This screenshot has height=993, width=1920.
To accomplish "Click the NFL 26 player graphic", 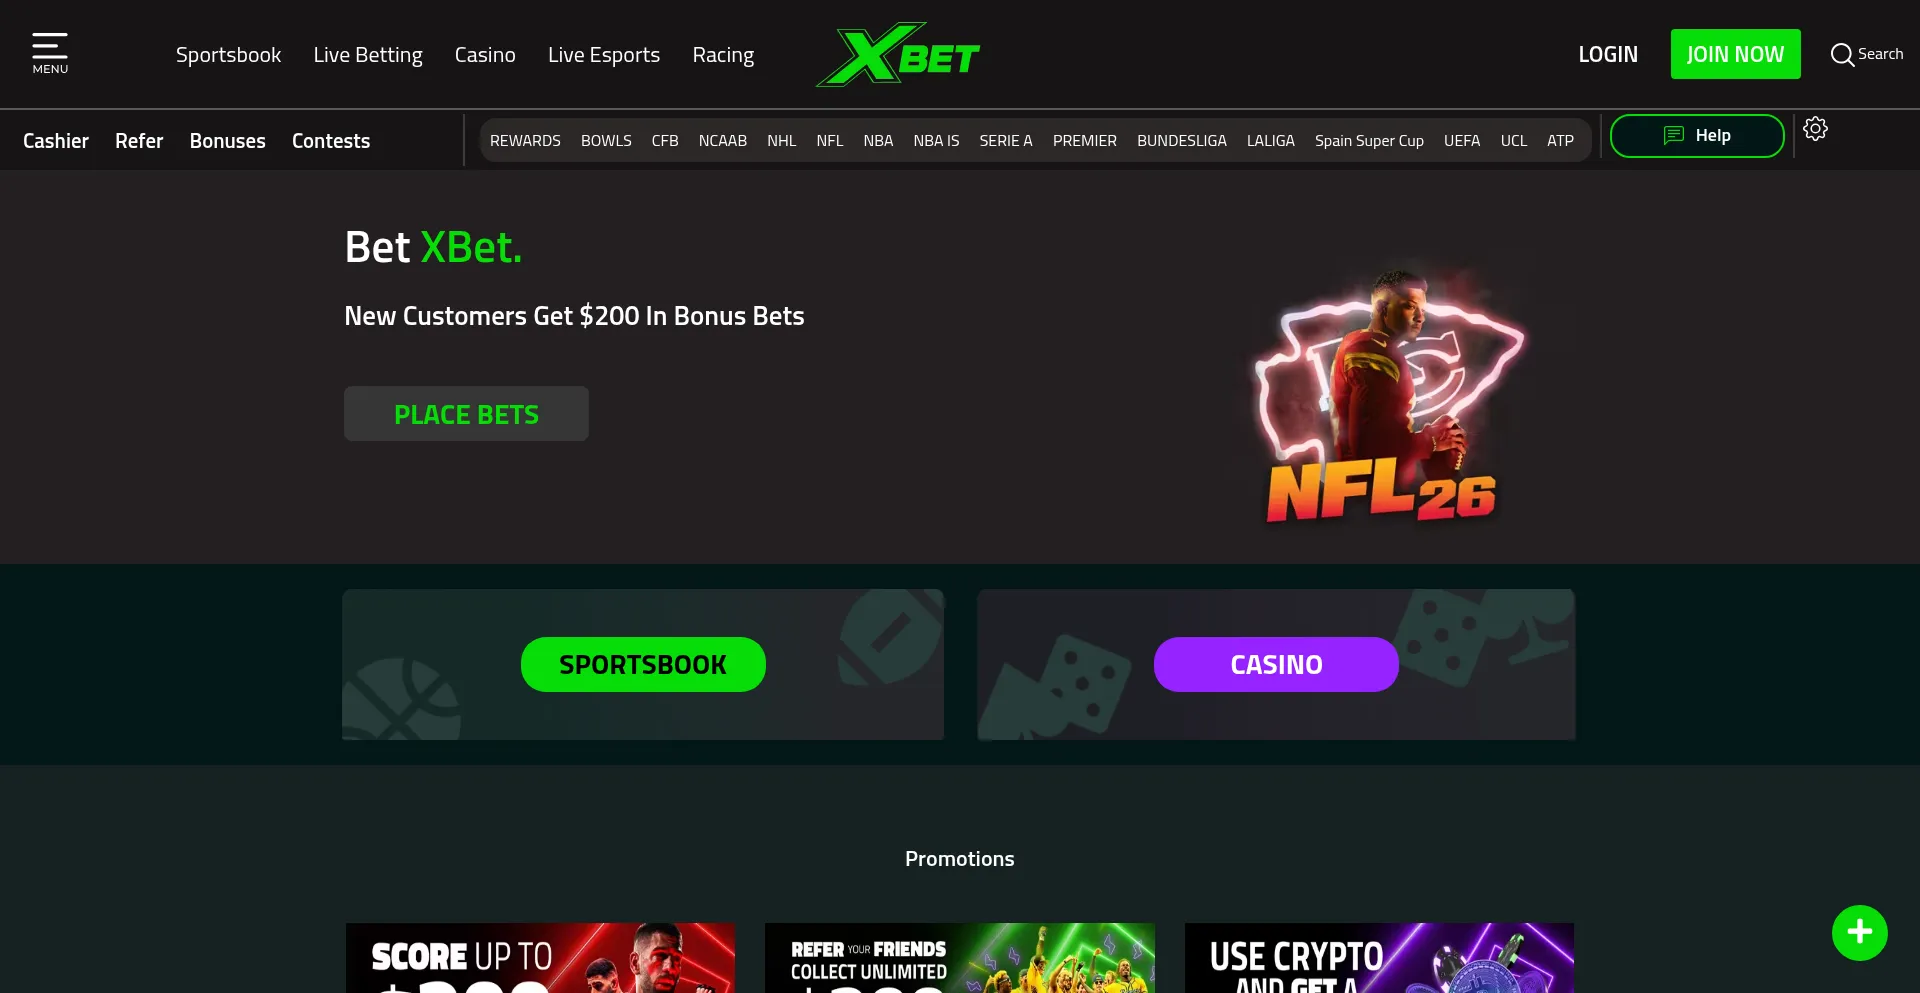I will pyautogui.click(x=1388, y=392).
